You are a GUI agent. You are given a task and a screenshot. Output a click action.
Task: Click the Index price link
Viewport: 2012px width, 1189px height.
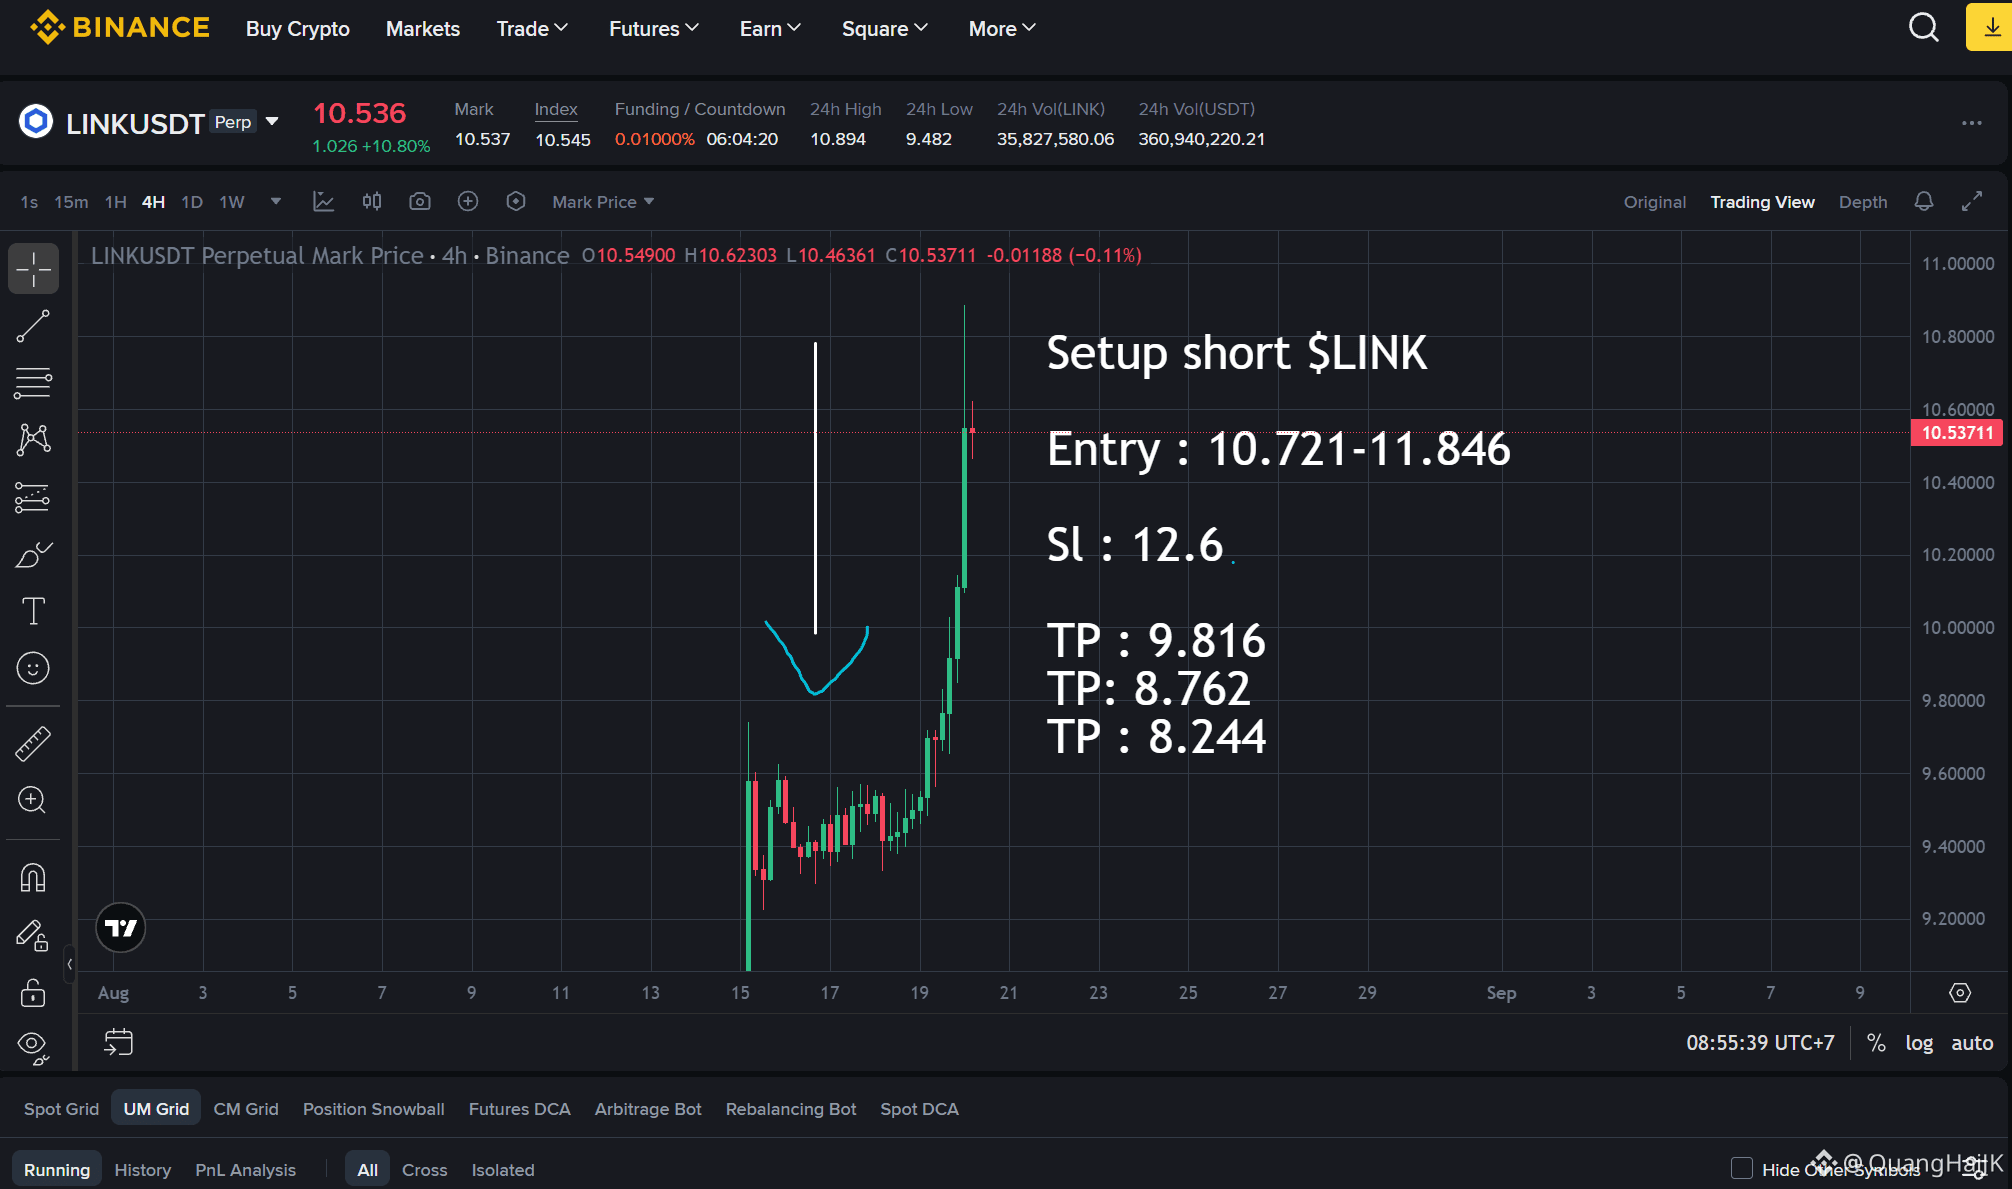point(556,109)
